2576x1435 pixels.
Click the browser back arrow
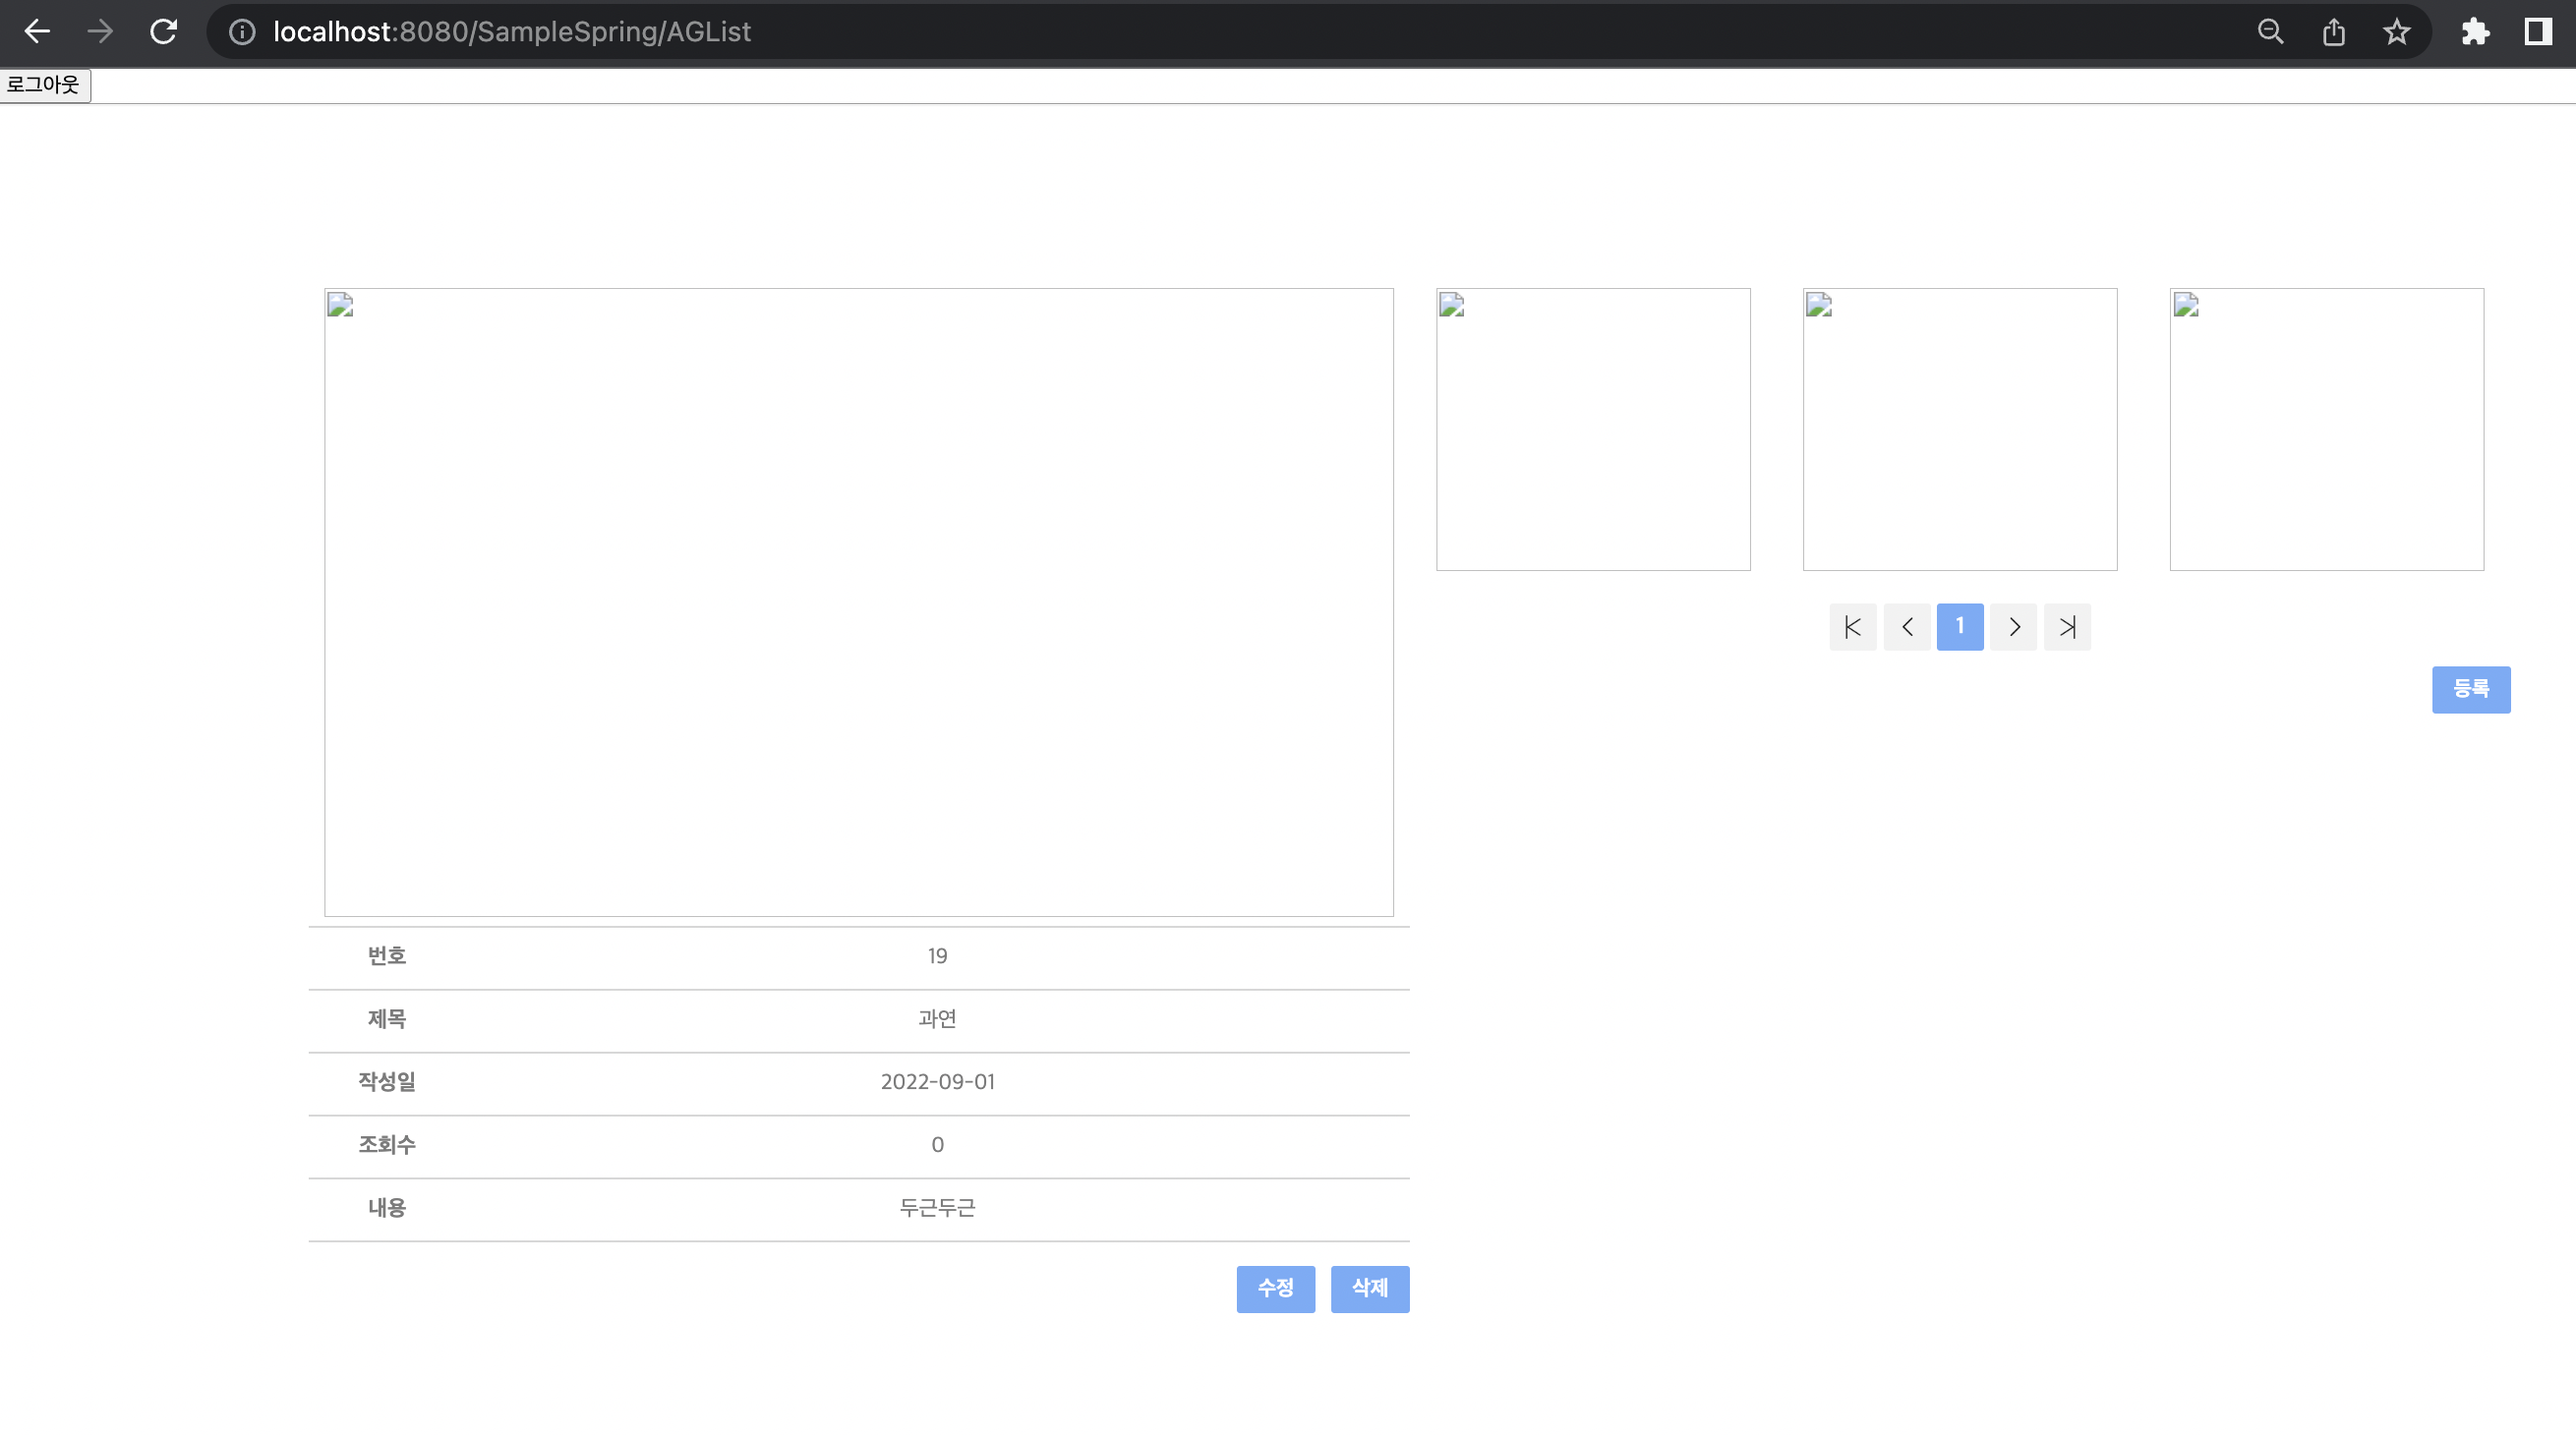[x=37, y=32]
